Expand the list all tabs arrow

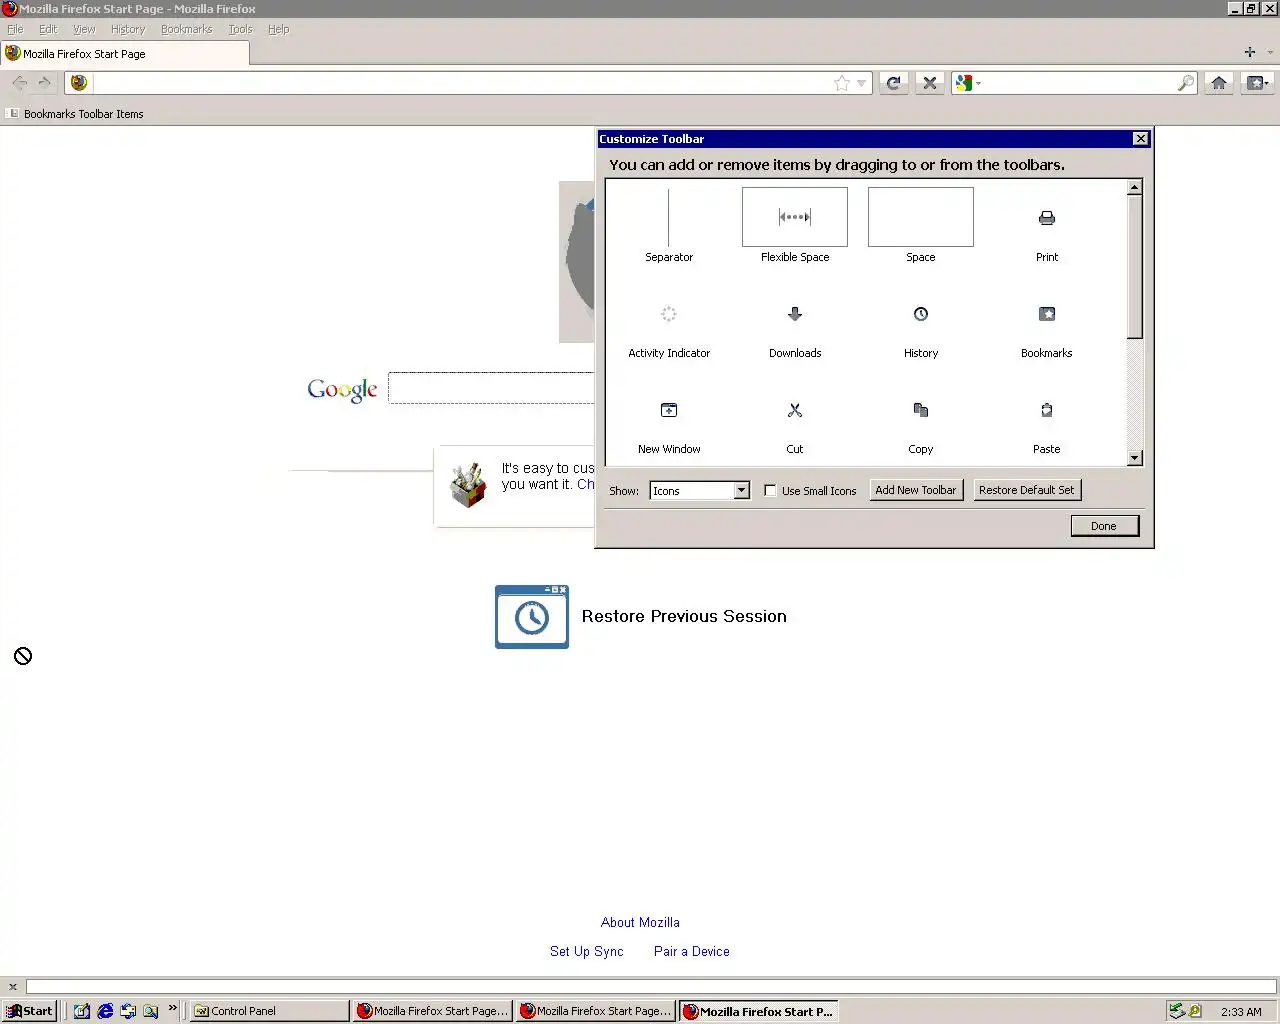point(1271,52)
